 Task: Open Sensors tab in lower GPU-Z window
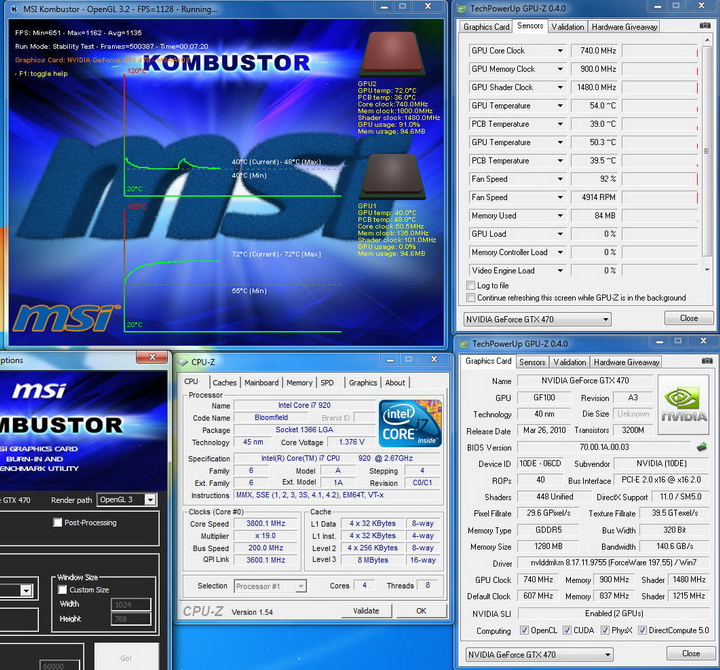click(532, 362)
